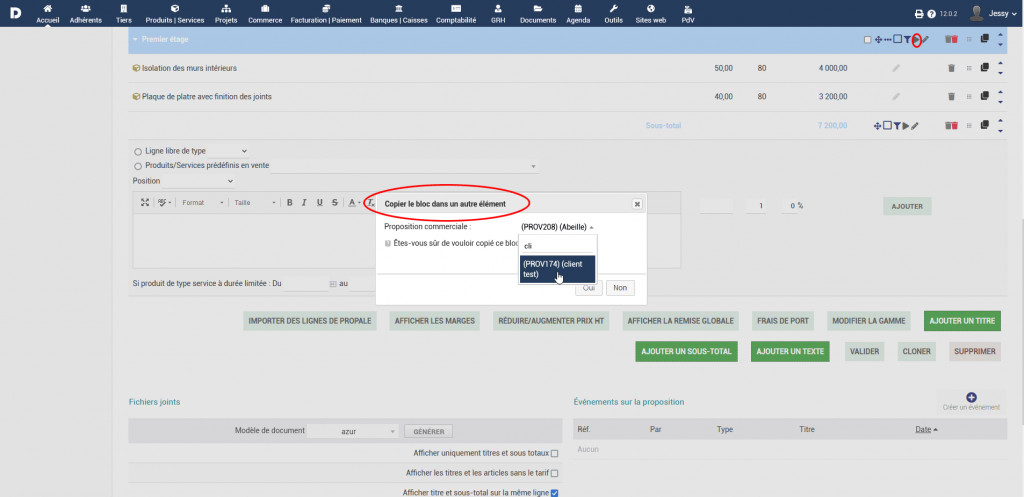Enable Afficher les titres et les articles sans le tarif
Viewport: 1024px width, 497px height.
click(554, 473)
